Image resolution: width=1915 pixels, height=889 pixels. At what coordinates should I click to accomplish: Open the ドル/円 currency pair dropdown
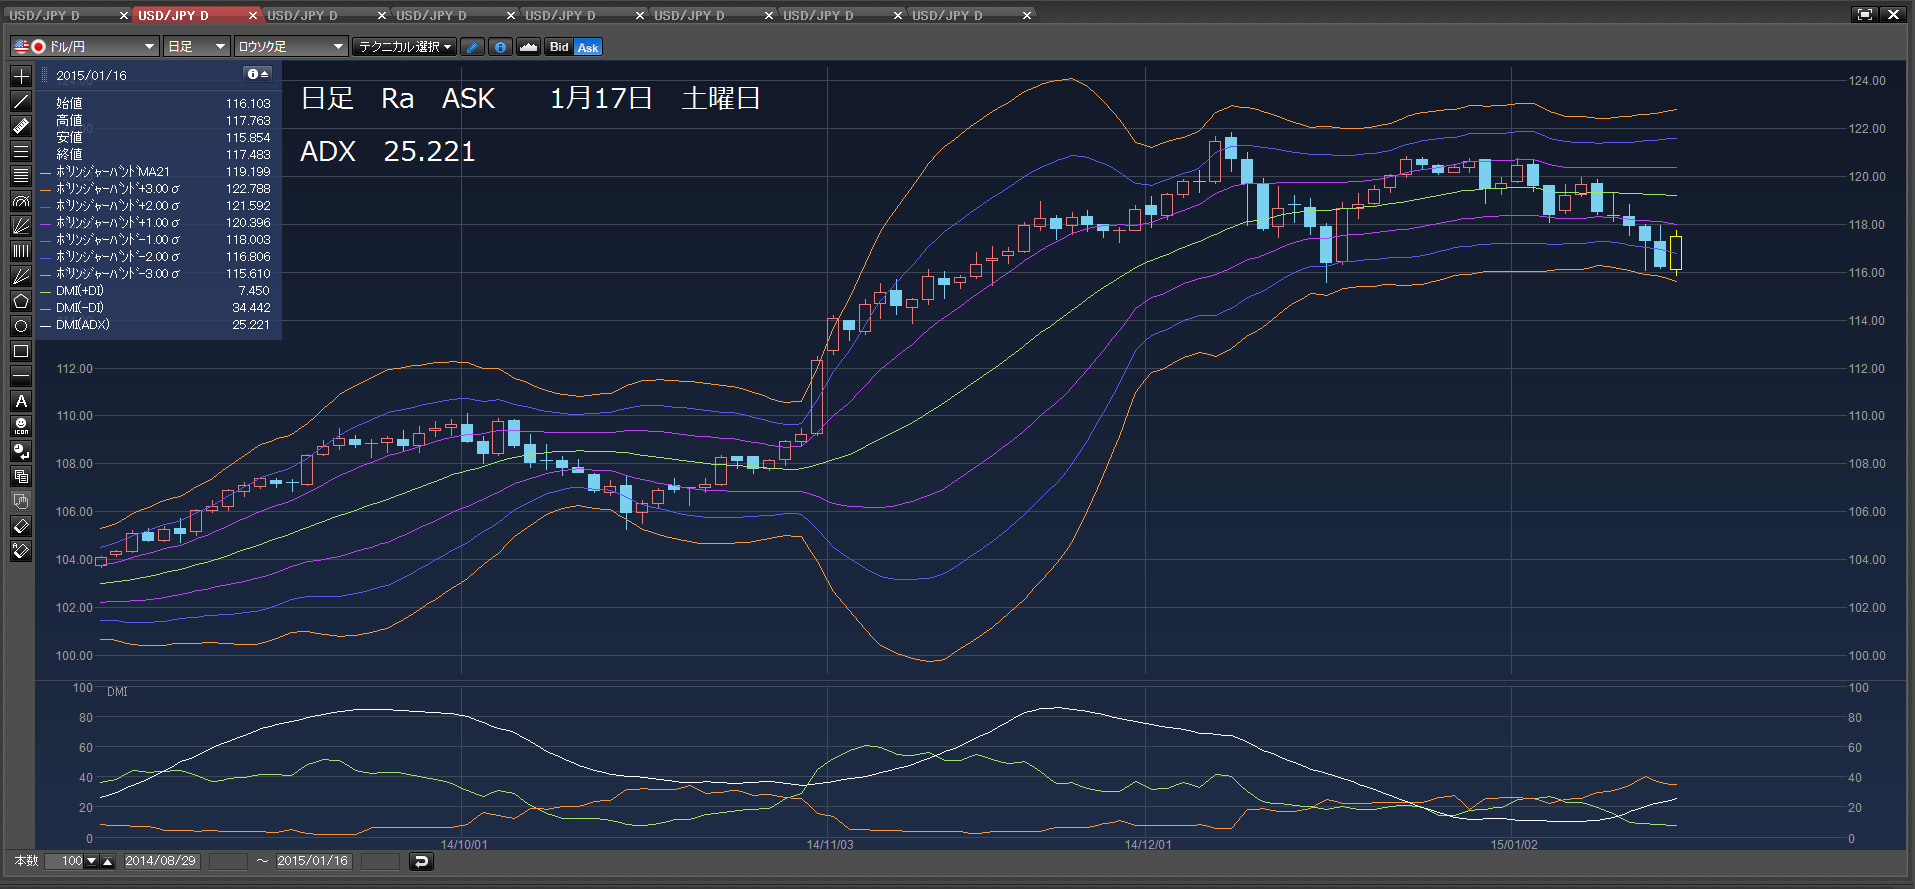tap(85, 47)
